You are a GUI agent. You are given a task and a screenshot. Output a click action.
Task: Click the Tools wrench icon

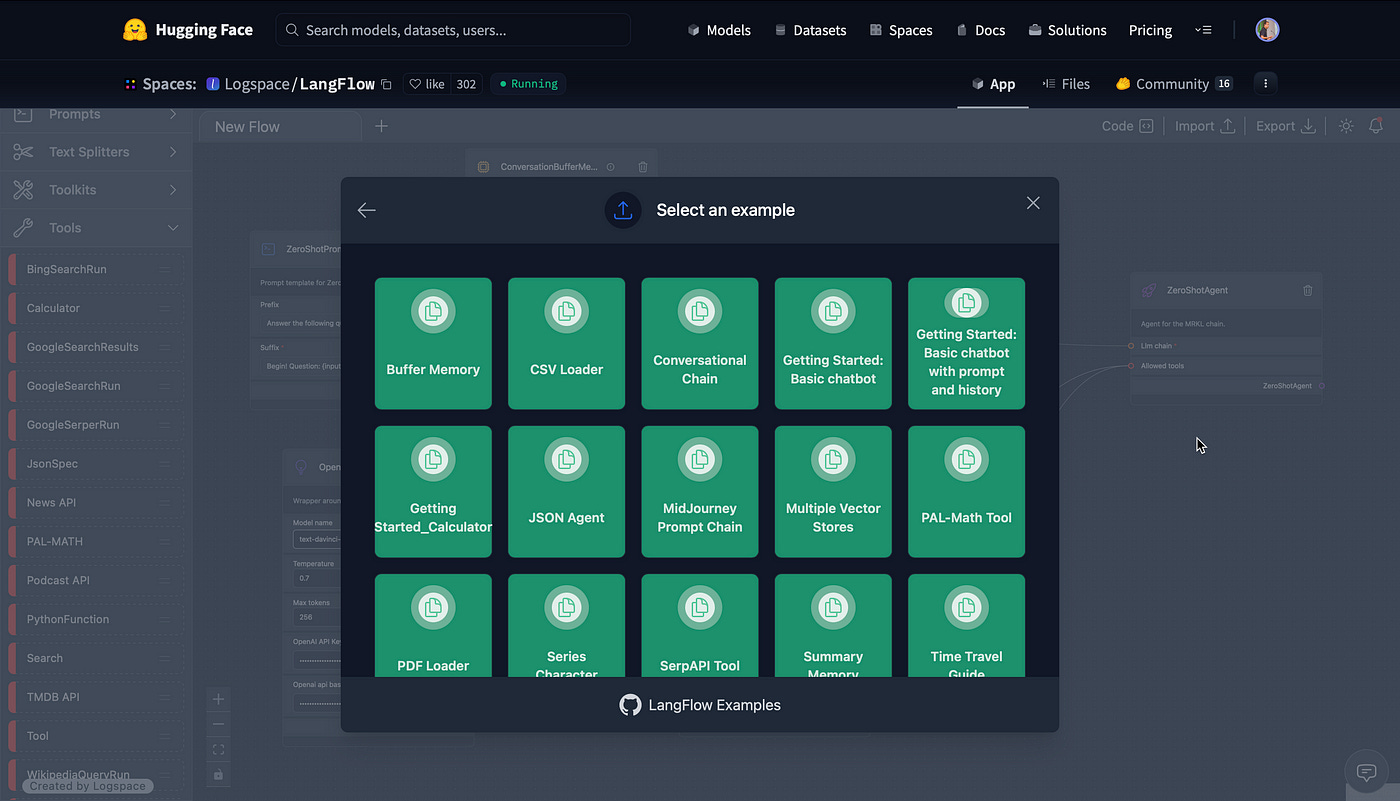click(23, 228)
